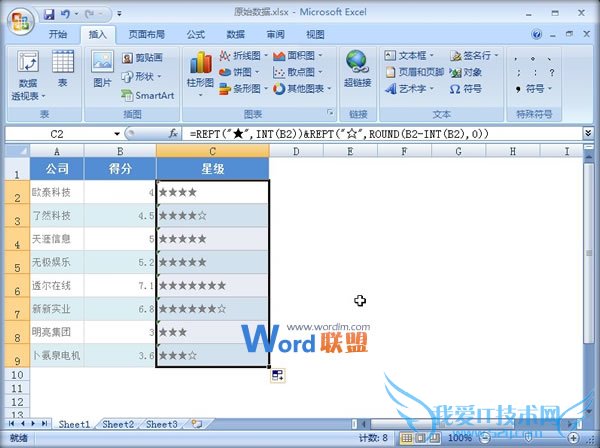This screenshot has height=448, width=600.
Task: Click the zoom in plus button
Action: [x=573, y=438]
